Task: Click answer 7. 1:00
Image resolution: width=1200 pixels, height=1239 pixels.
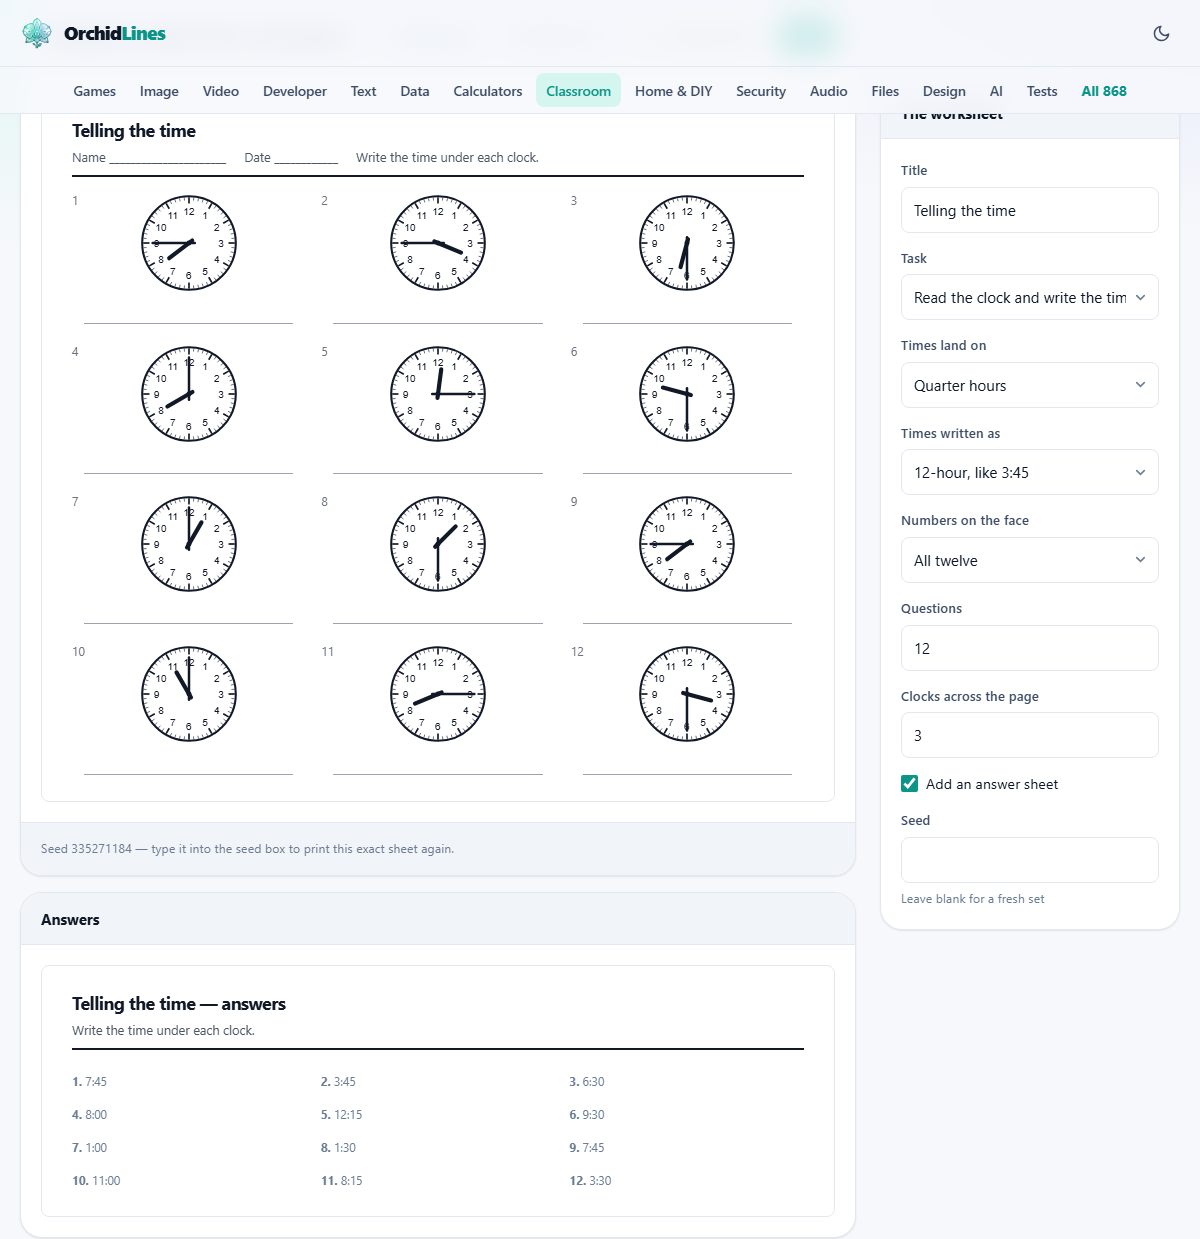Action: coord(89,1148)
